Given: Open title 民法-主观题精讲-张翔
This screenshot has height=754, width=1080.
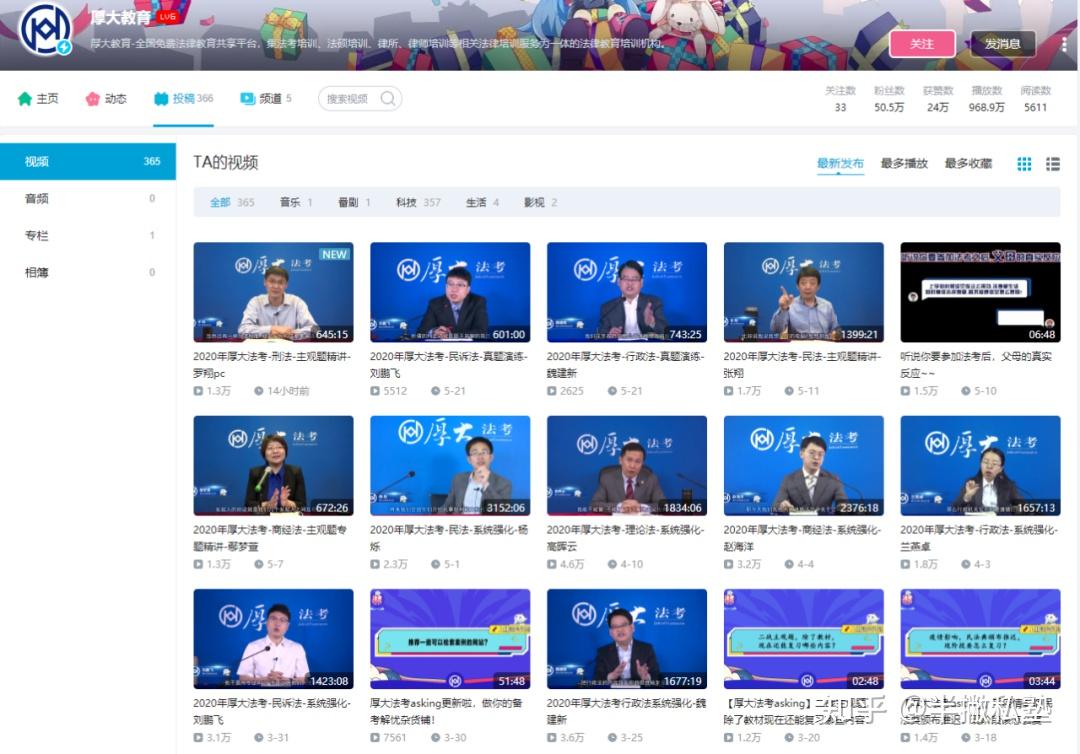Looking at the screenshot, I should pyautogui.click(x=802, y=364).
